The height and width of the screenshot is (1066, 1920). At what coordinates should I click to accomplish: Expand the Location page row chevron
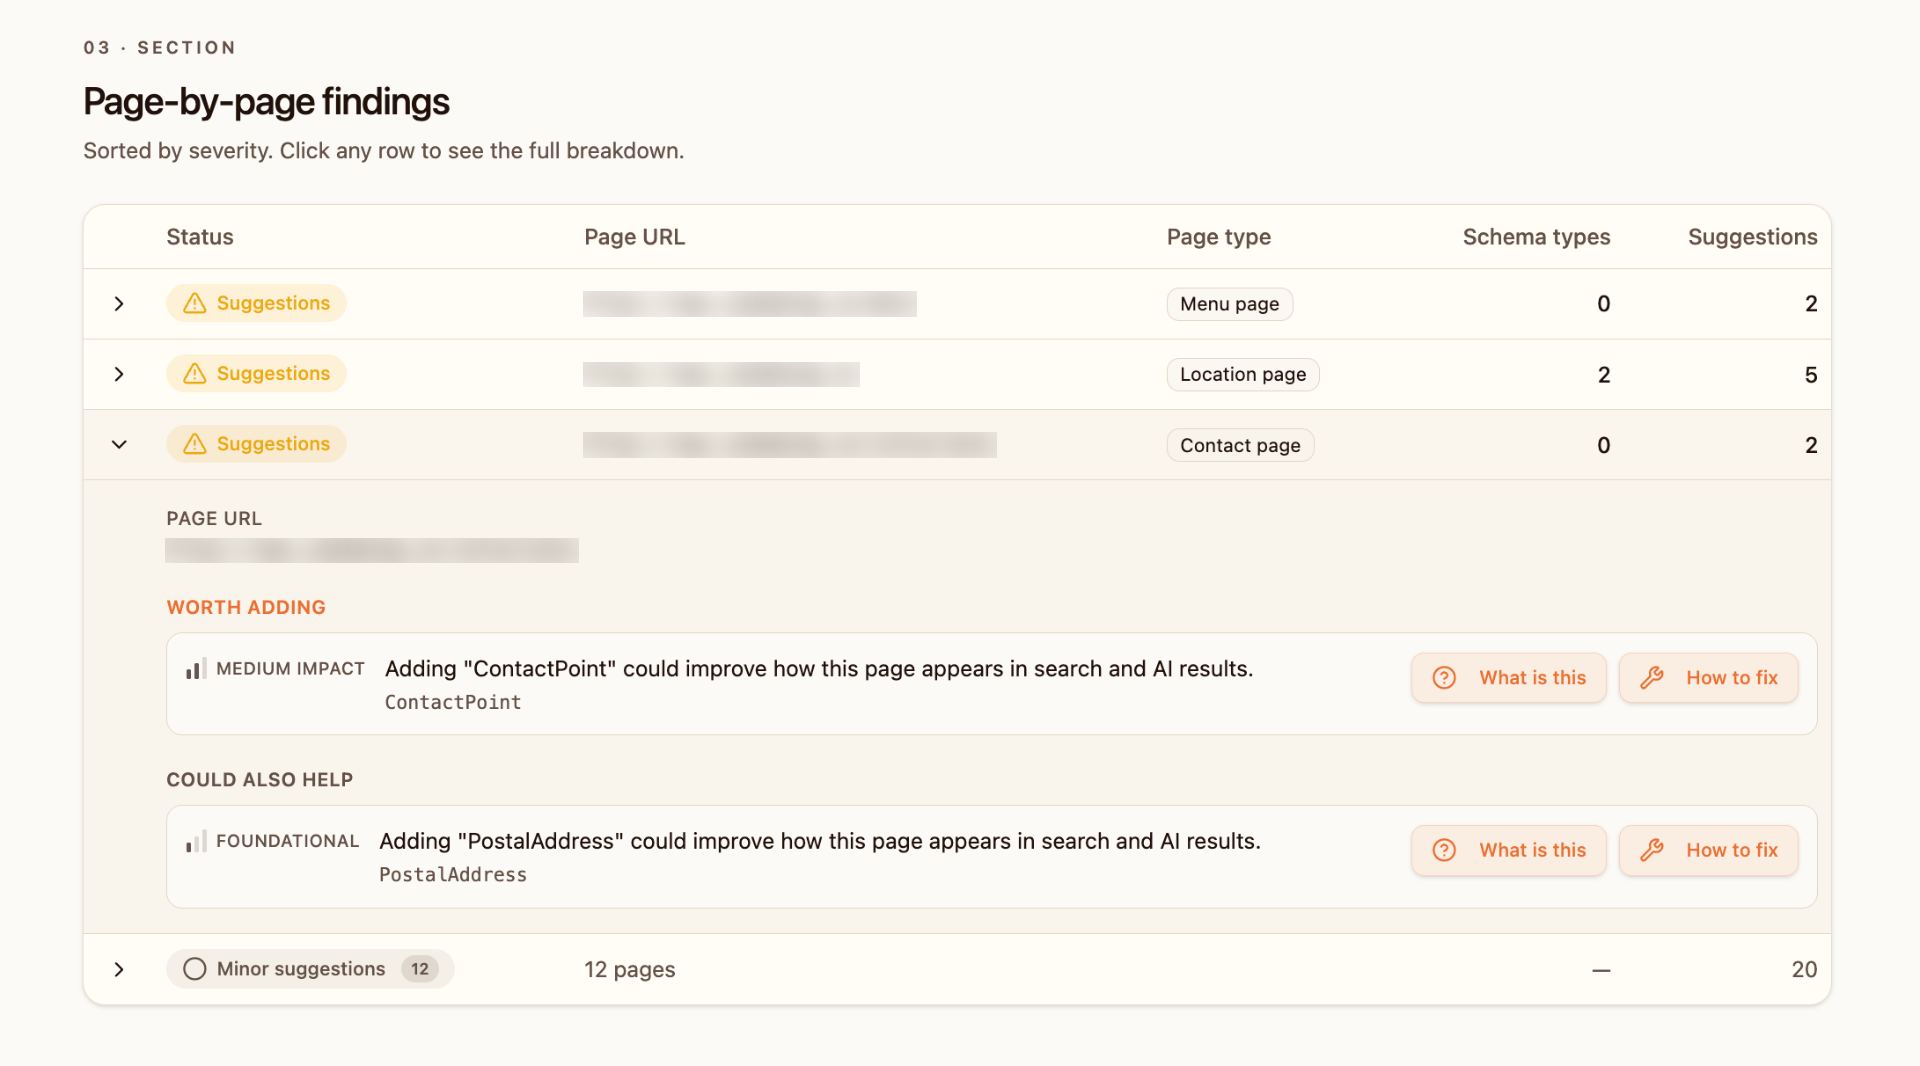(119, 374)
